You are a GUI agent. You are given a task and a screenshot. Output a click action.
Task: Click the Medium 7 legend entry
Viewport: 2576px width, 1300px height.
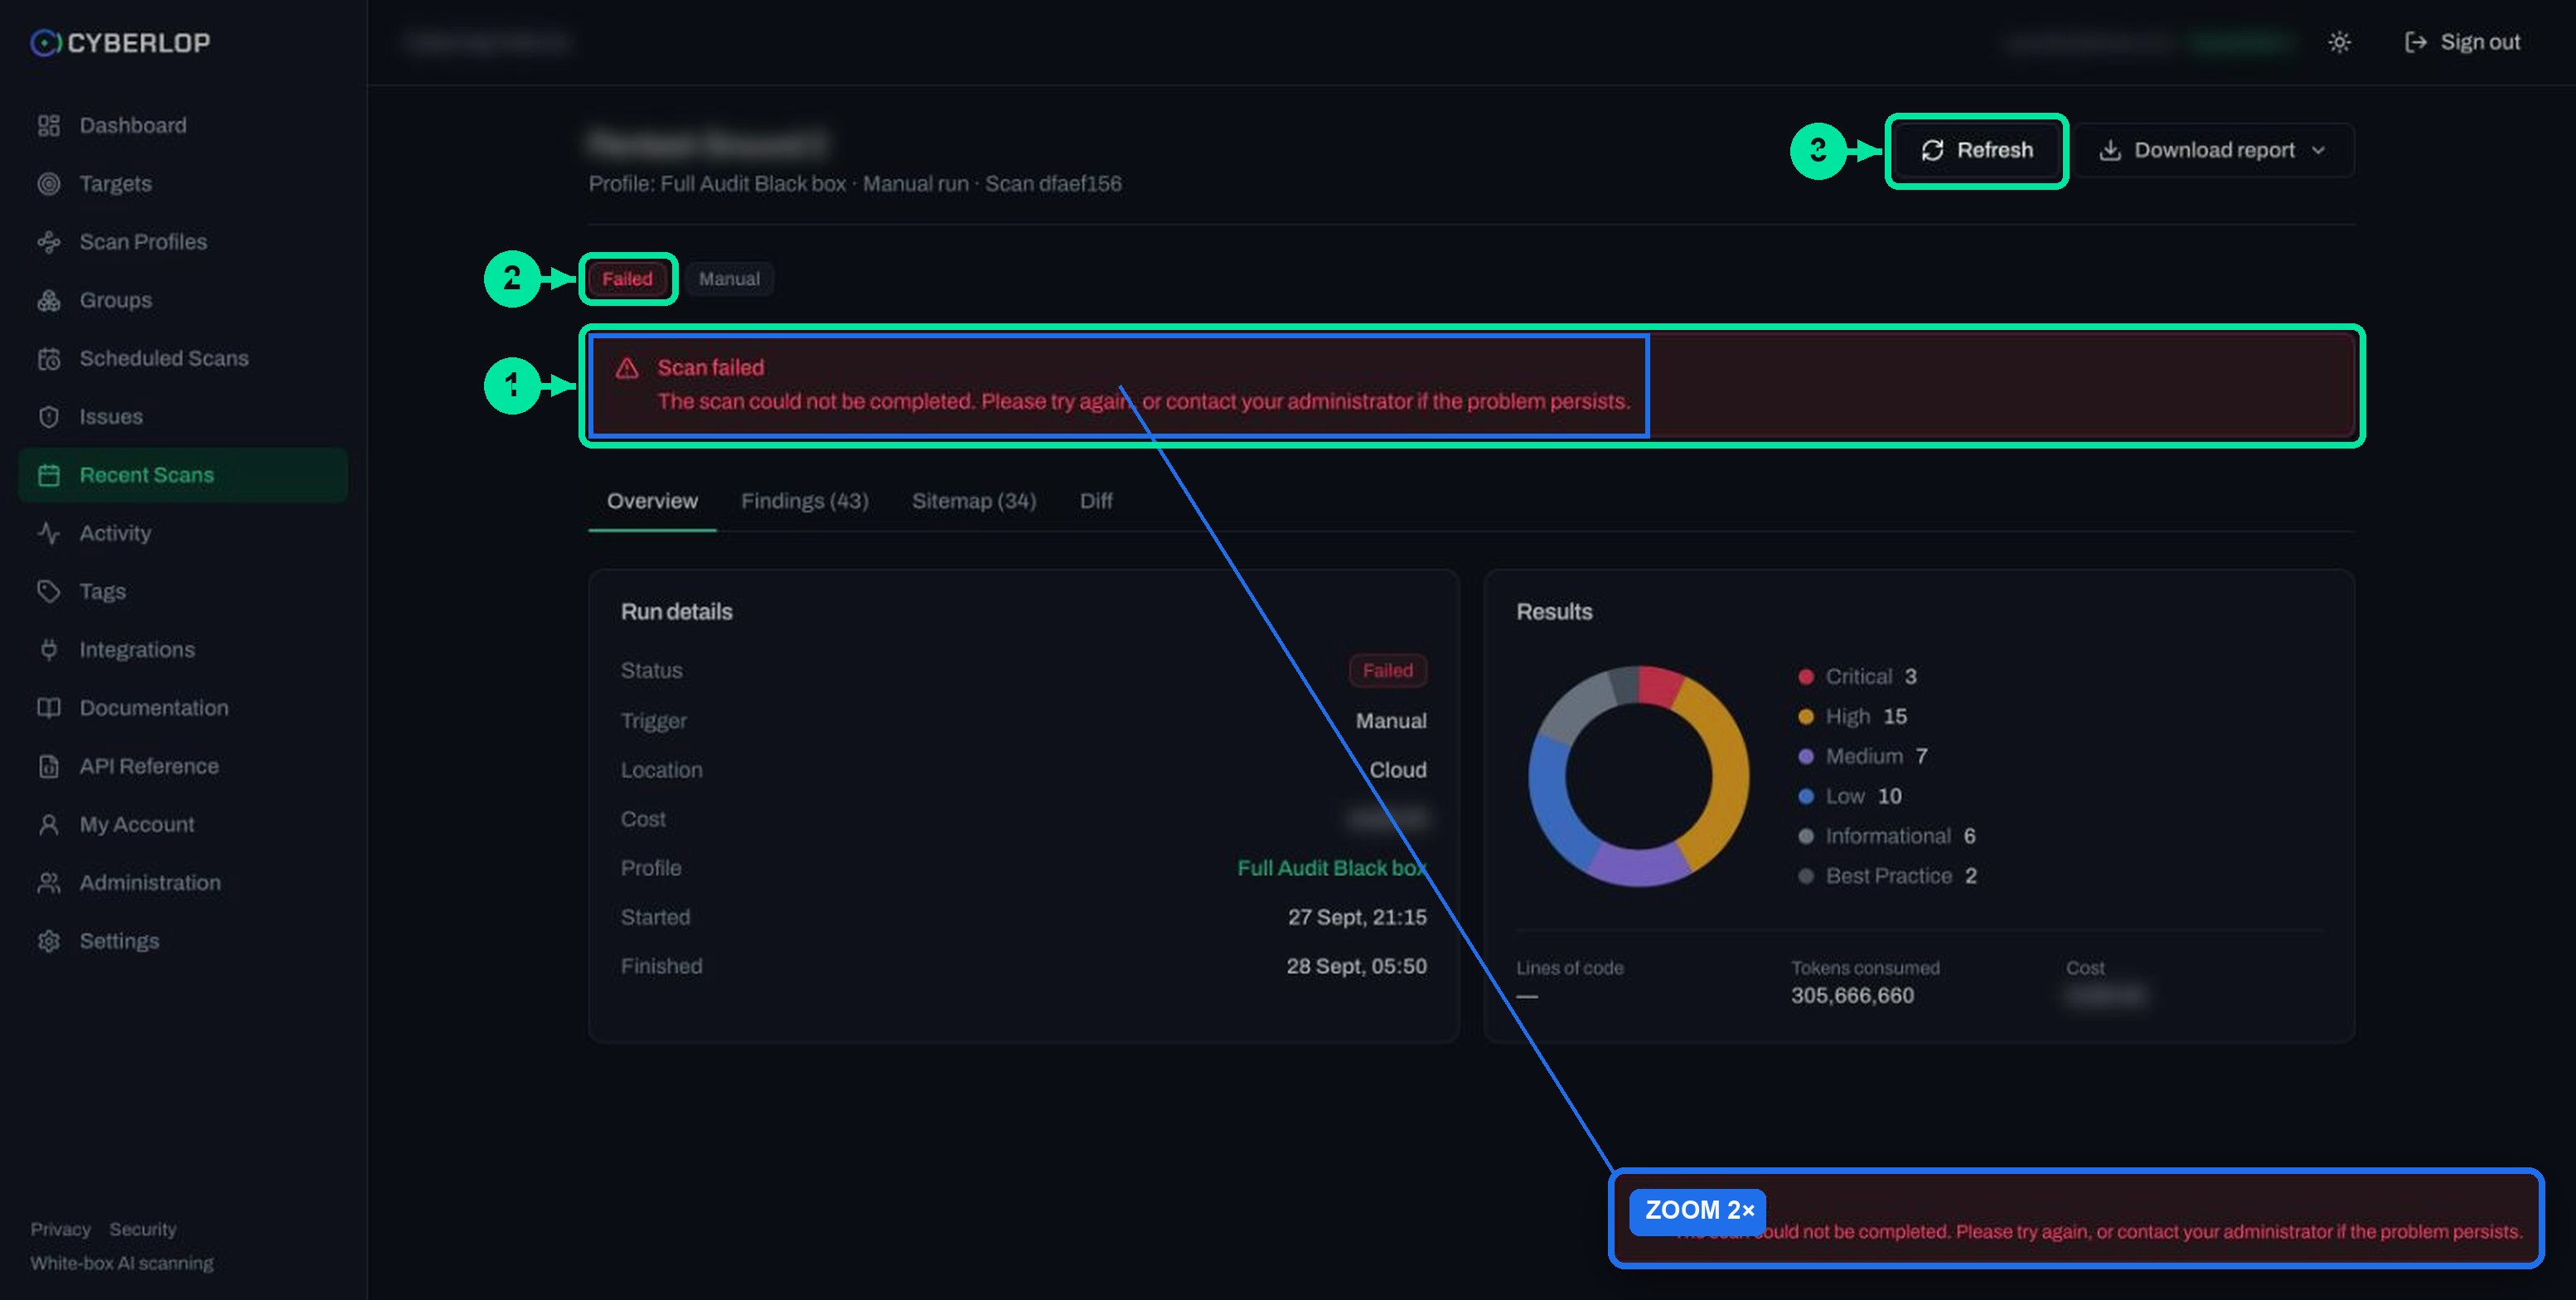[1863, 757]
